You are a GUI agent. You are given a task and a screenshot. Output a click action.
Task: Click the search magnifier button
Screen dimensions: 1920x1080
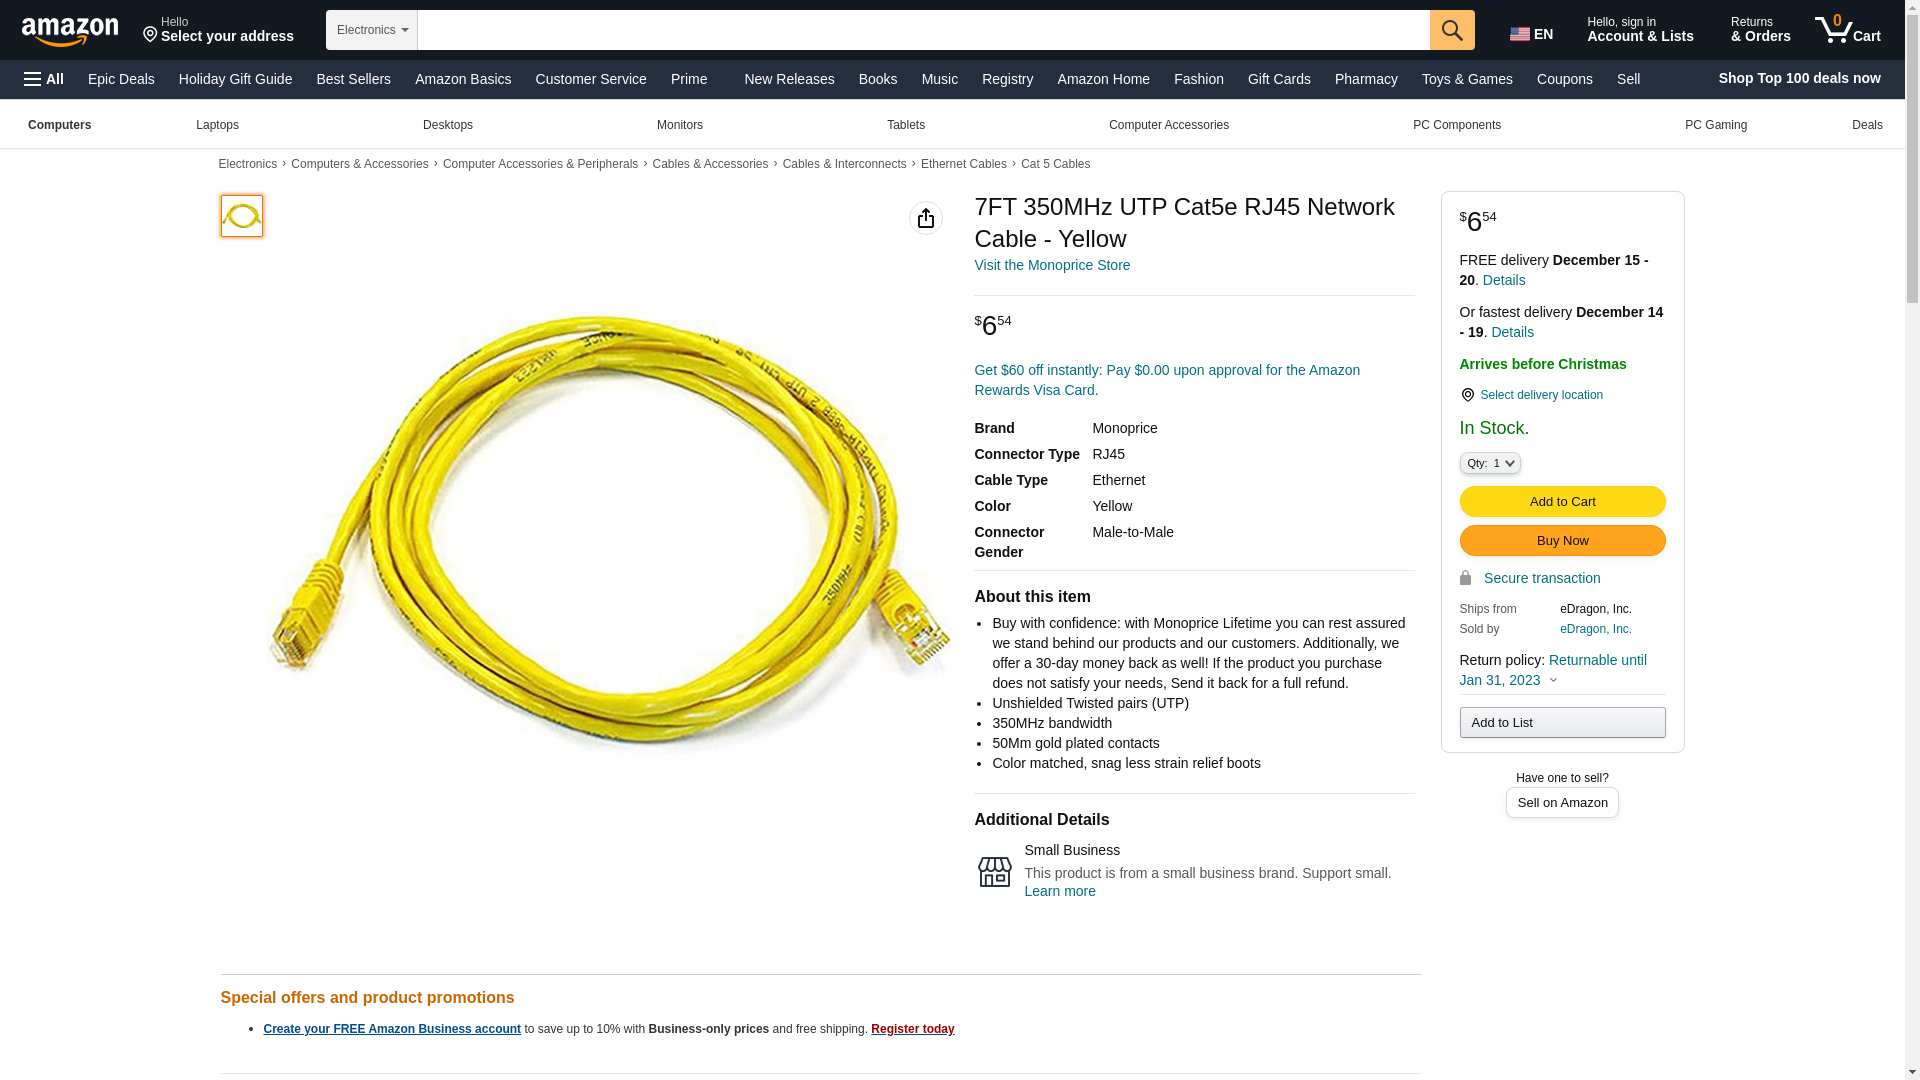[x=1452, y=30]
